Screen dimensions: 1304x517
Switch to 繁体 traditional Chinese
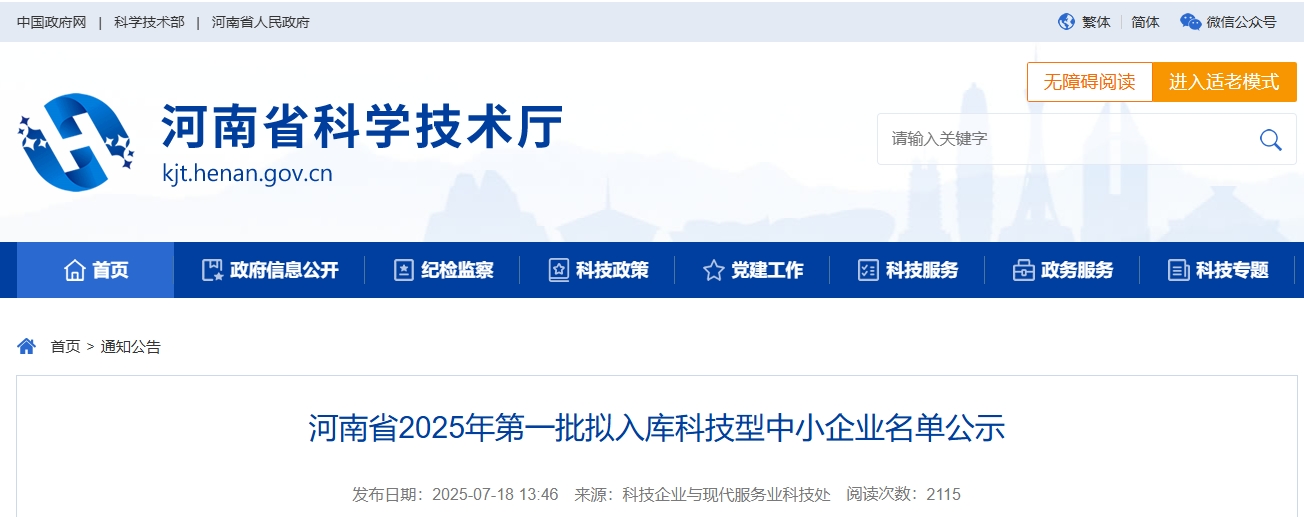tap(1096, 22)
